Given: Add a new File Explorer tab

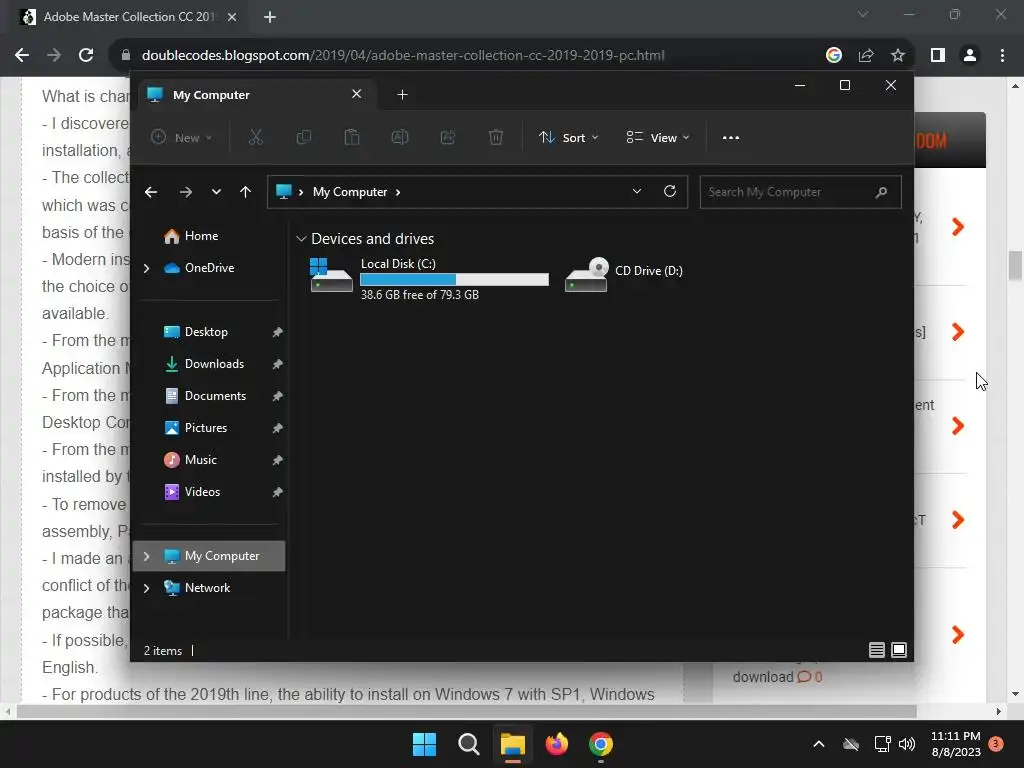Looking at the screenshot, I should click(402, 95).
